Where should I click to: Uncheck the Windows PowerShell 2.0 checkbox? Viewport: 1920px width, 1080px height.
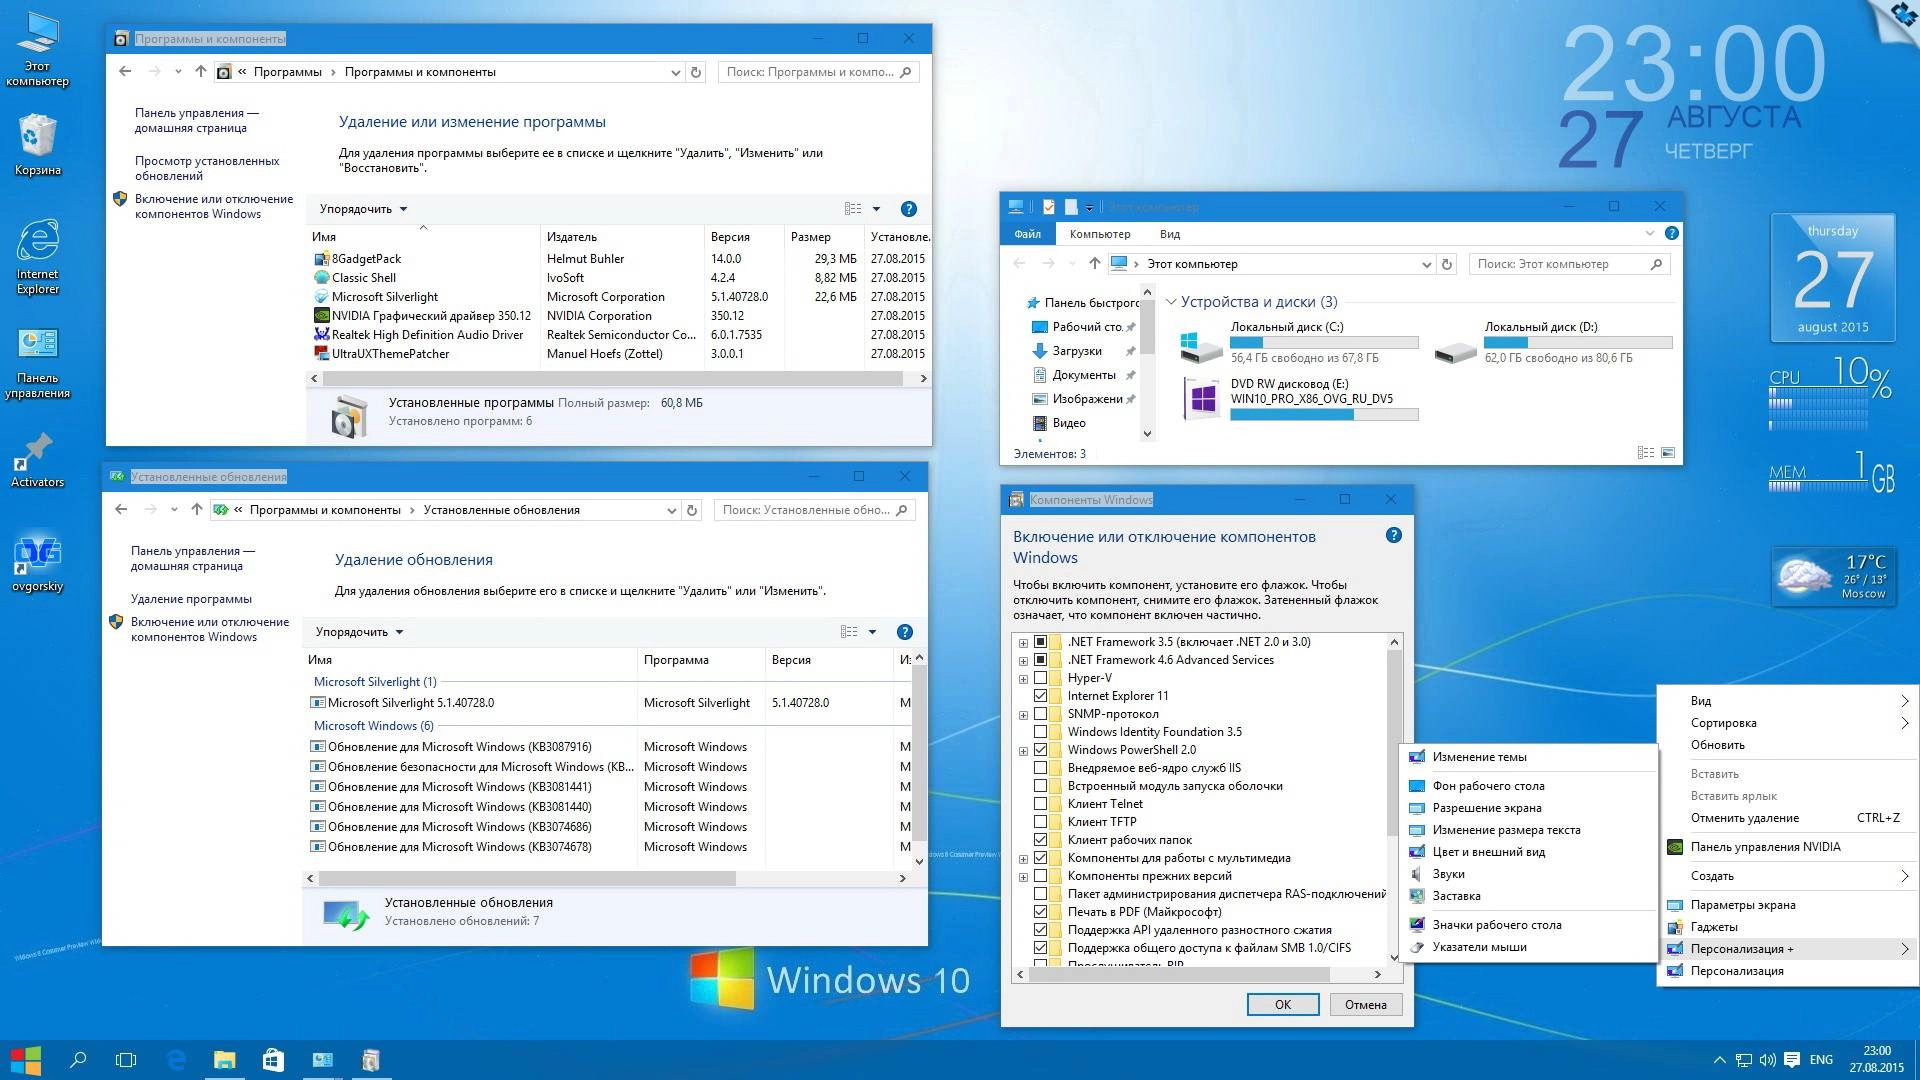[x=1040, y=750]
